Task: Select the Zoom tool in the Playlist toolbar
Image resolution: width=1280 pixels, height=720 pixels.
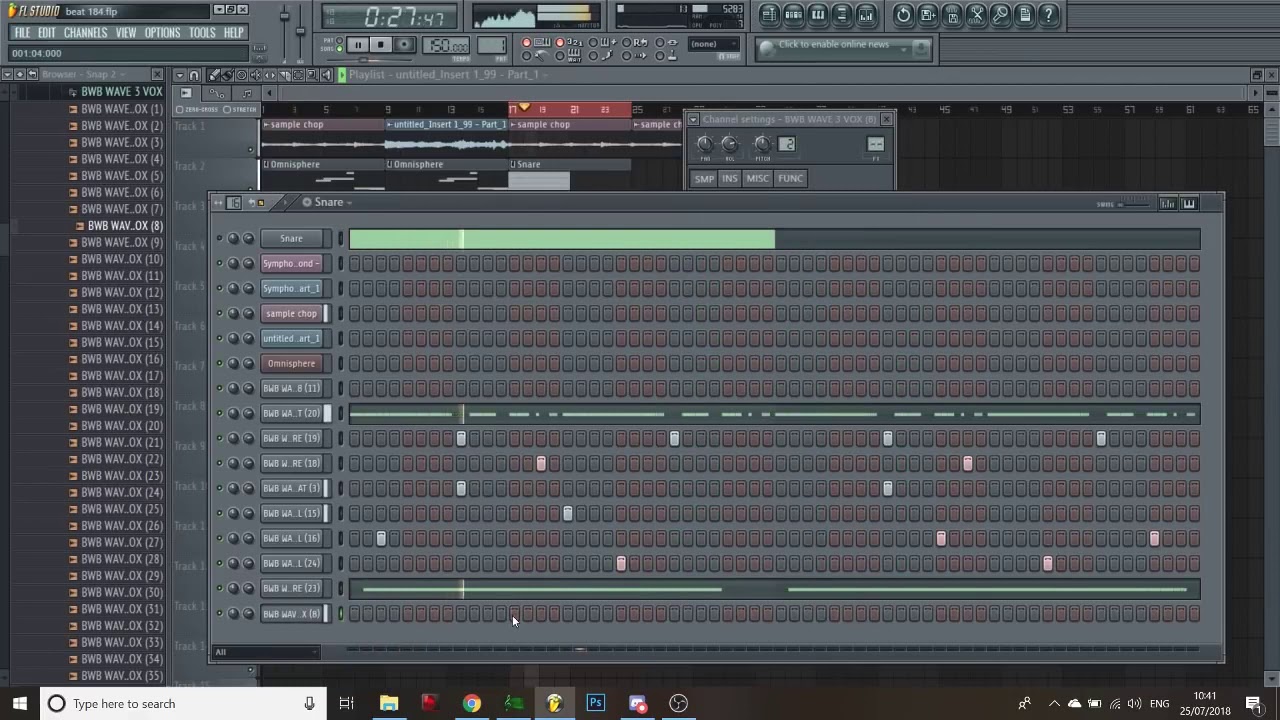Action: 312,75
